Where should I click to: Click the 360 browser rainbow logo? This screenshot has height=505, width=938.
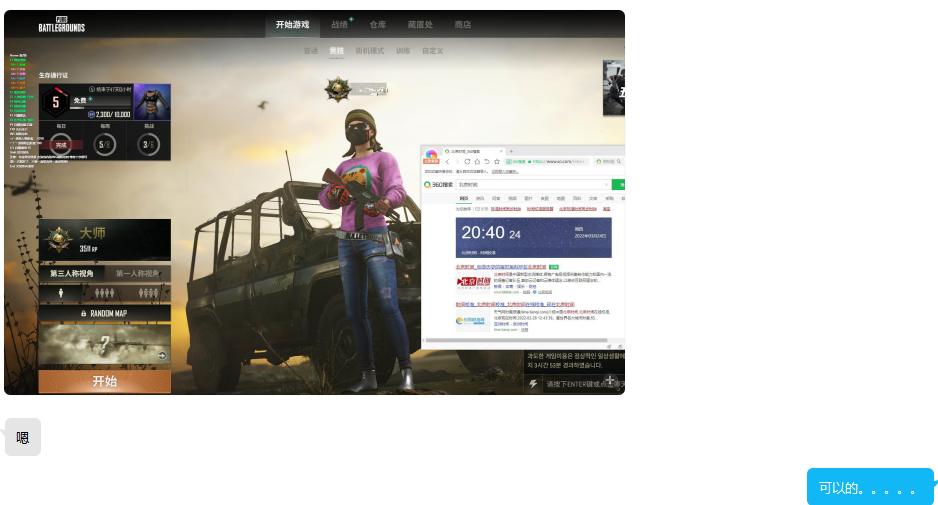pyautogui.click(x=431, y=156)
